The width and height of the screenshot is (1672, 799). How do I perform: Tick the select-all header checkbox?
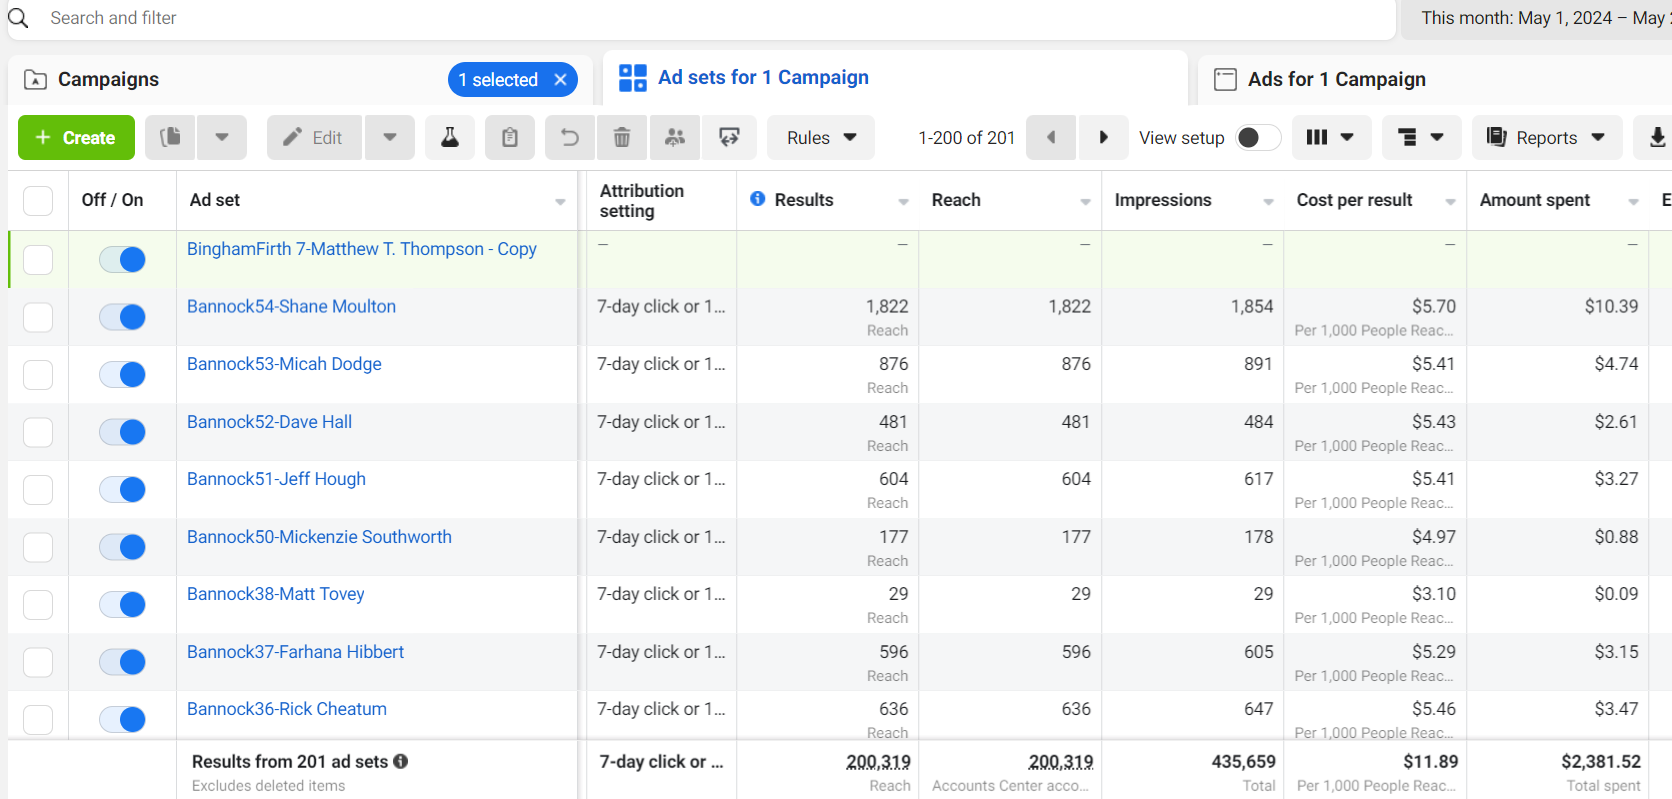[38, 201]
